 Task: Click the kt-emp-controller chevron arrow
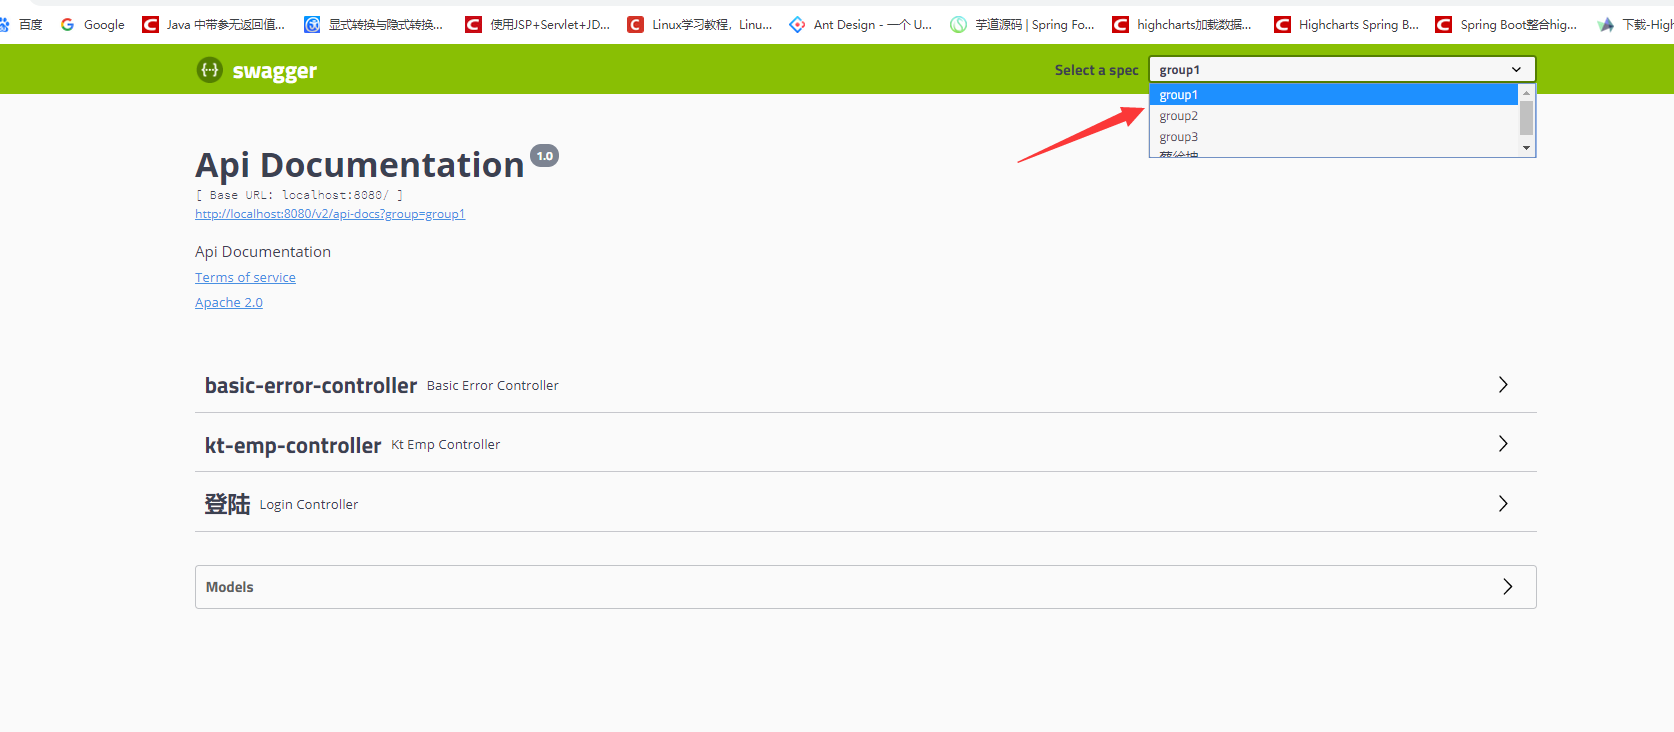1503,444
